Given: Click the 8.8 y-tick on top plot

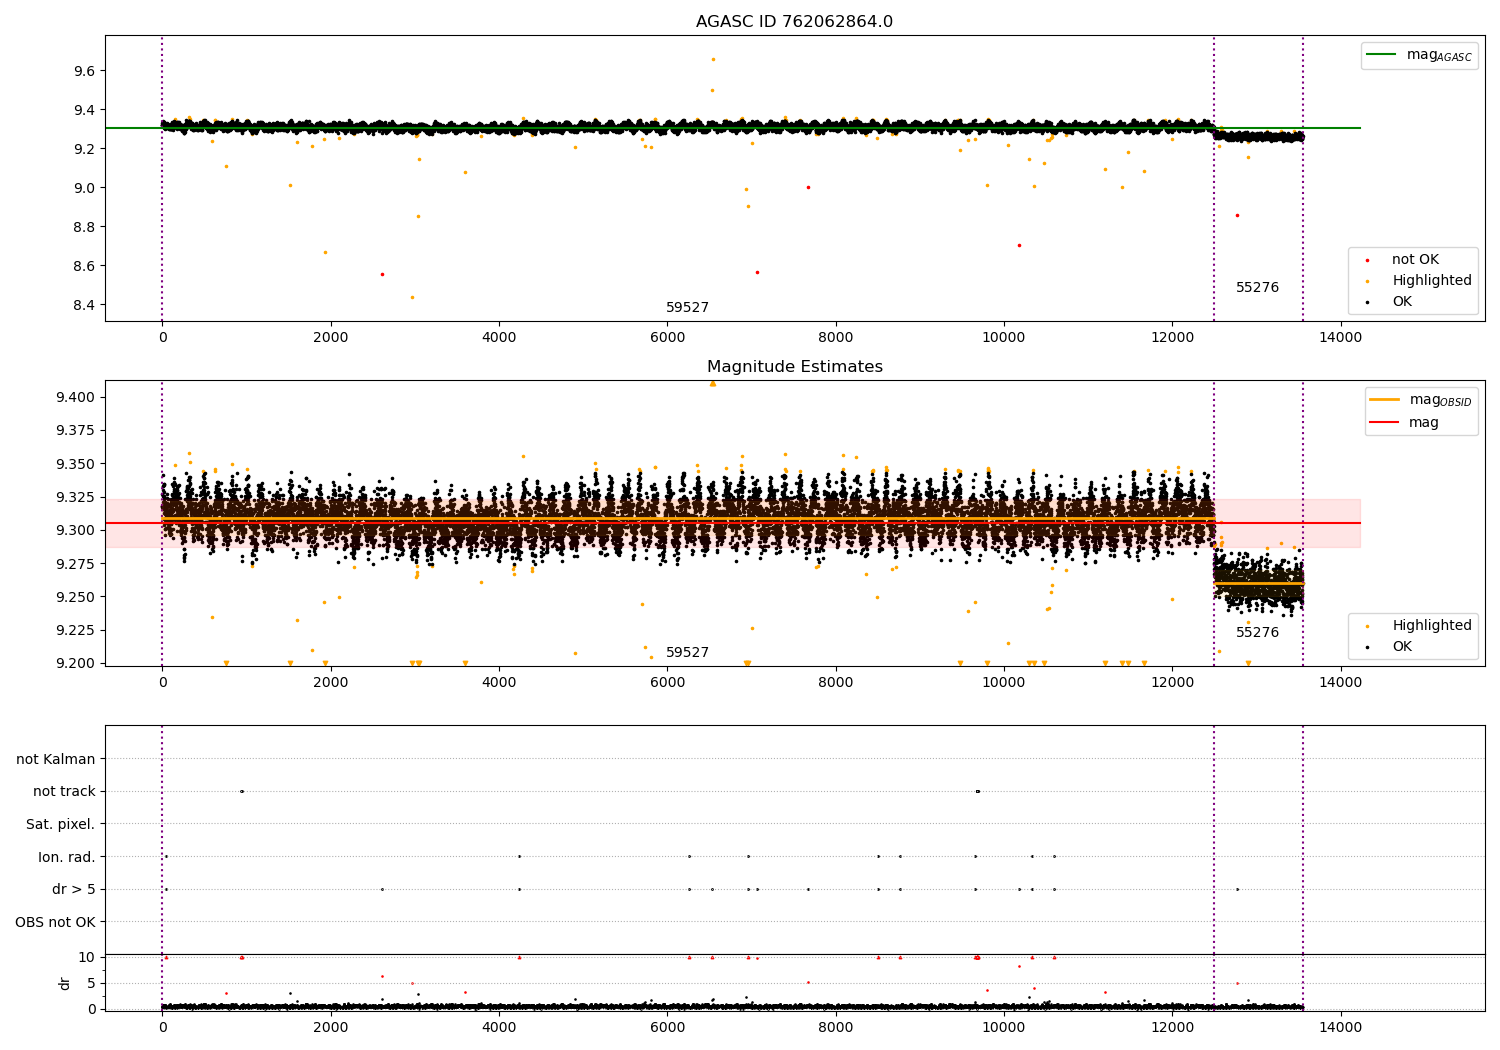Looking at the screenshot, I should (84, 227).
